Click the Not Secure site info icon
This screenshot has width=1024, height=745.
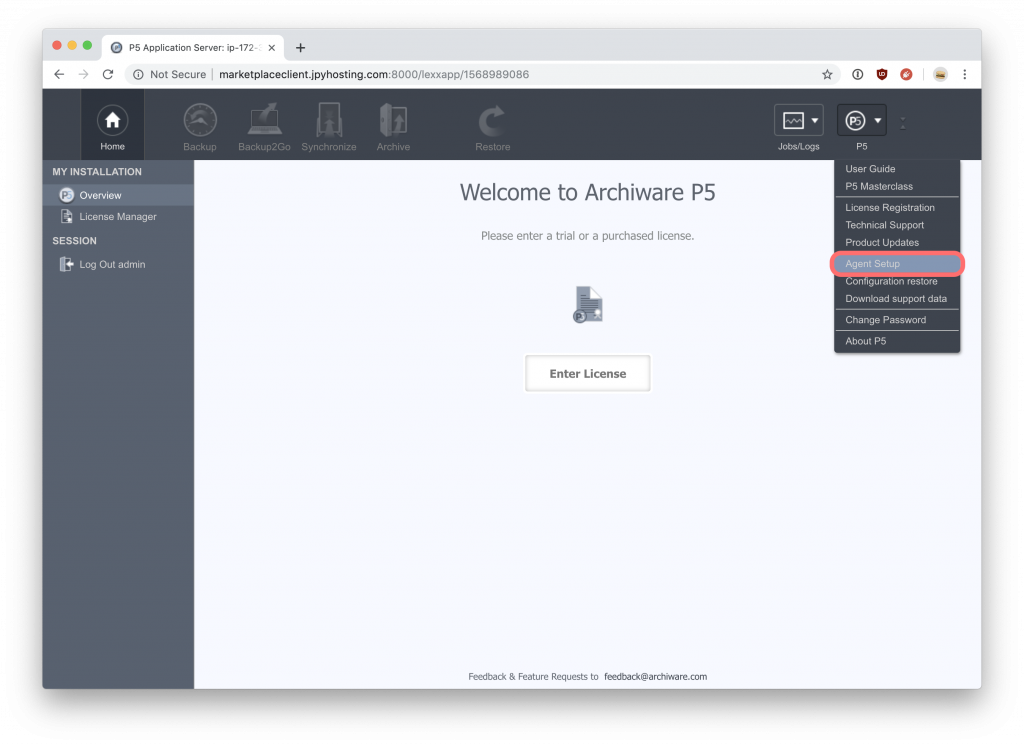click(138, 74)
